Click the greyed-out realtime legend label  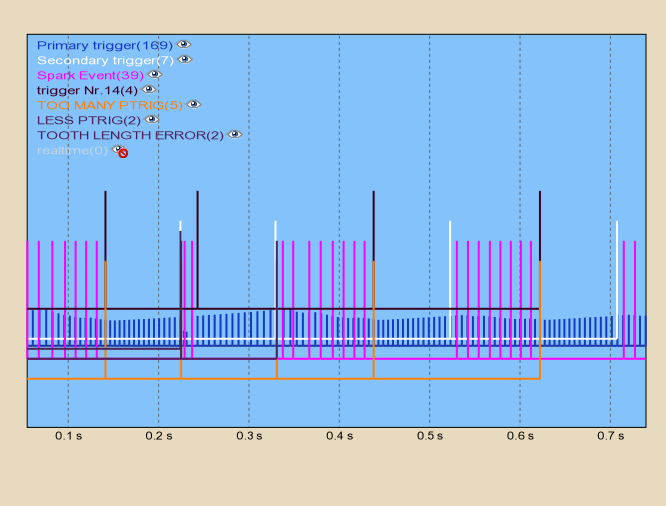[x=72, y=150]
